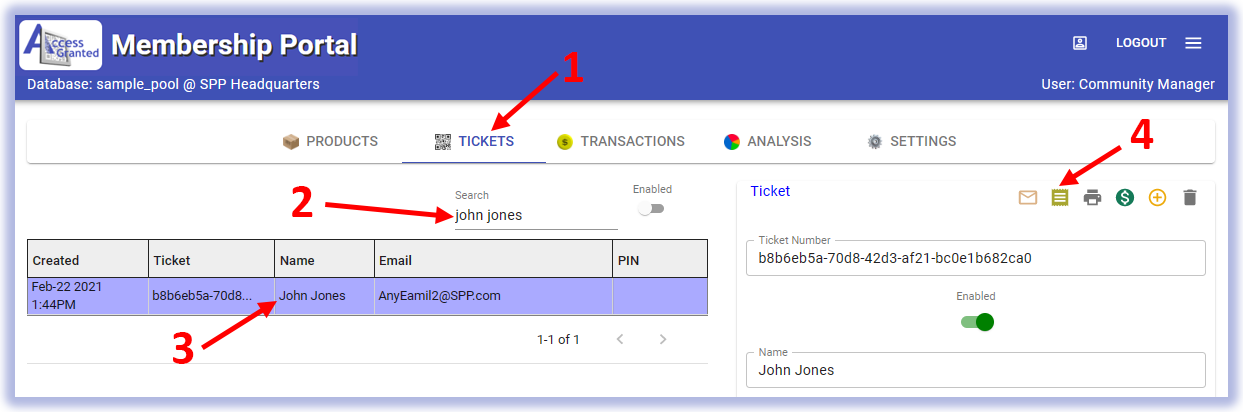Image resolution: width=1243 pixels, height=412 pixels.
Task: Open the user account profile icon
Action: coord(1080,43)
